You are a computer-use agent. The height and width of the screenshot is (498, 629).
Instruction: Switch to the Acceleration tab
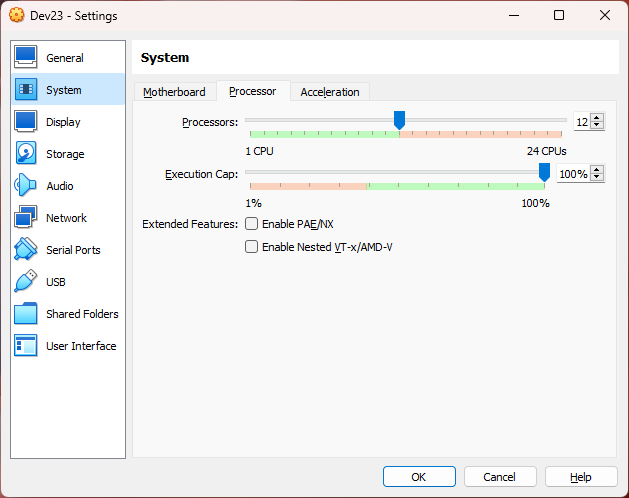[x=330, y=92]
